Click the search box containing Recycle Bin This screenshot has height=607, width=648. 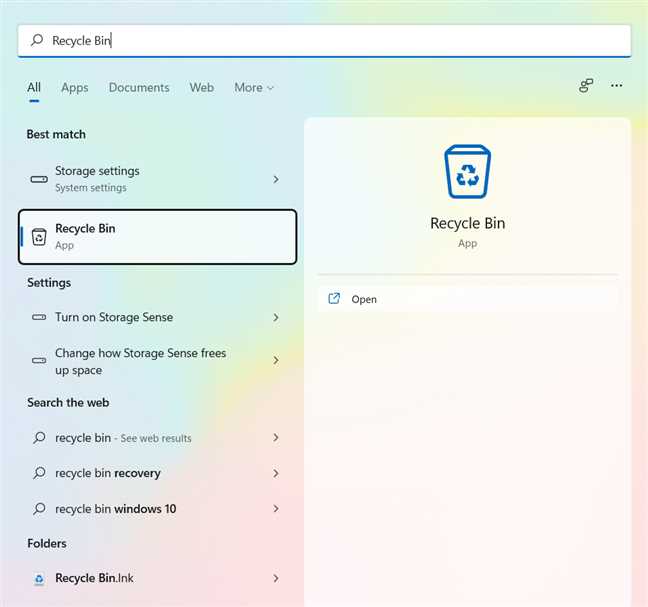[324, 40]
